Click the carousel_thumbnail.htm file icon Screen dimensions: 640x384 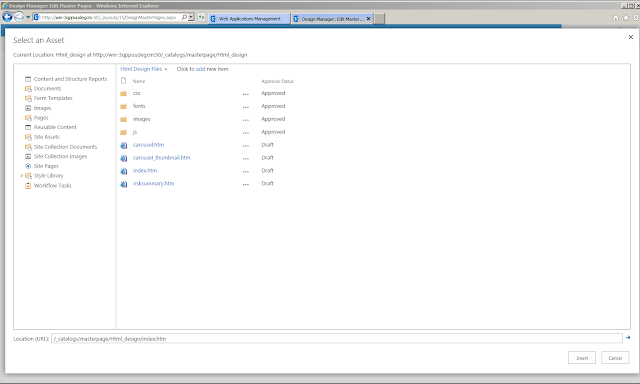(x=124, y=158)
